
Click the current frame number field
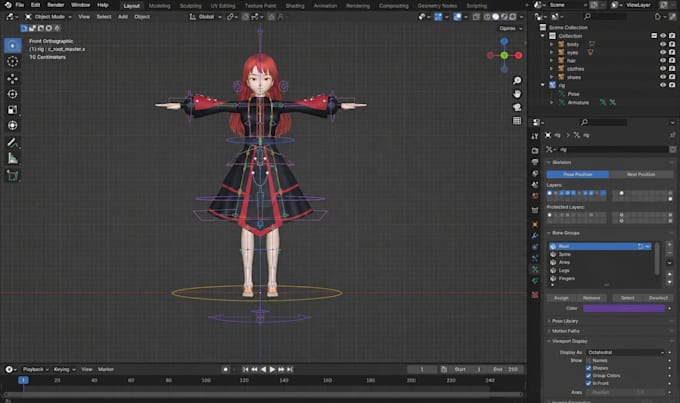(x=422, y=370)
